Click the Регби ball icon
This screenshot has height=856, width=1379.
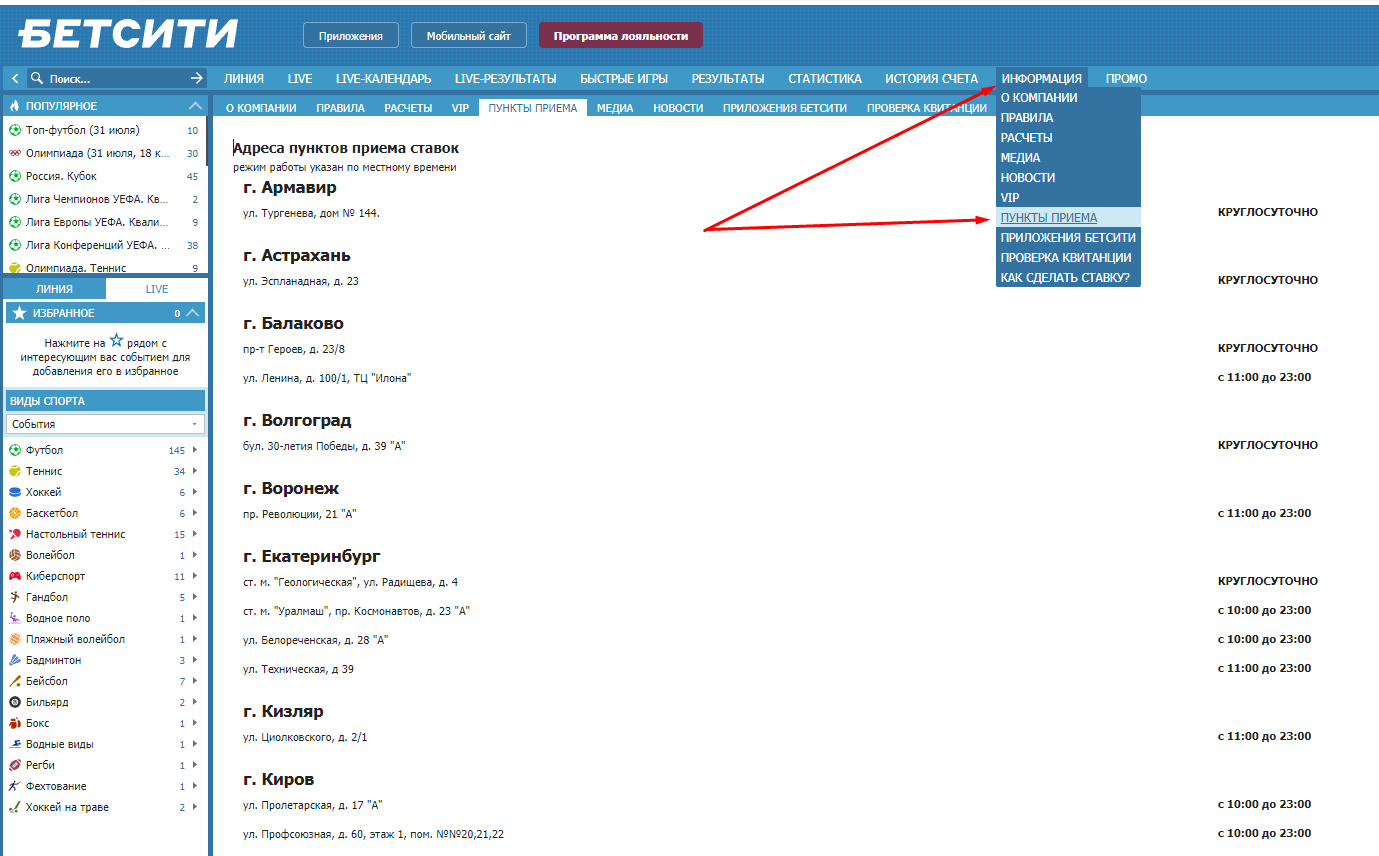(x=15, y=765)
